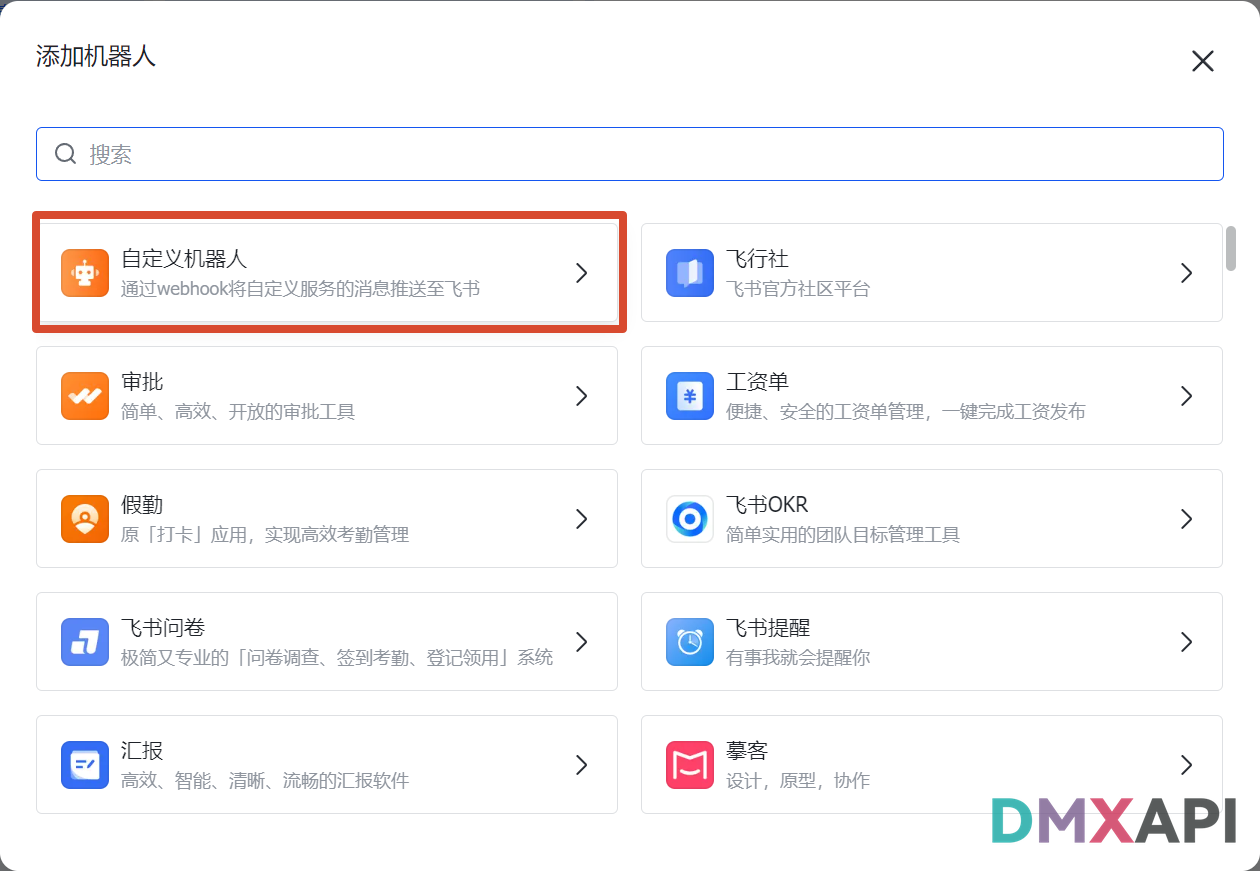Expand the 摹客 chevron arrow
1260x871 pixels.
click(1187, 765)
